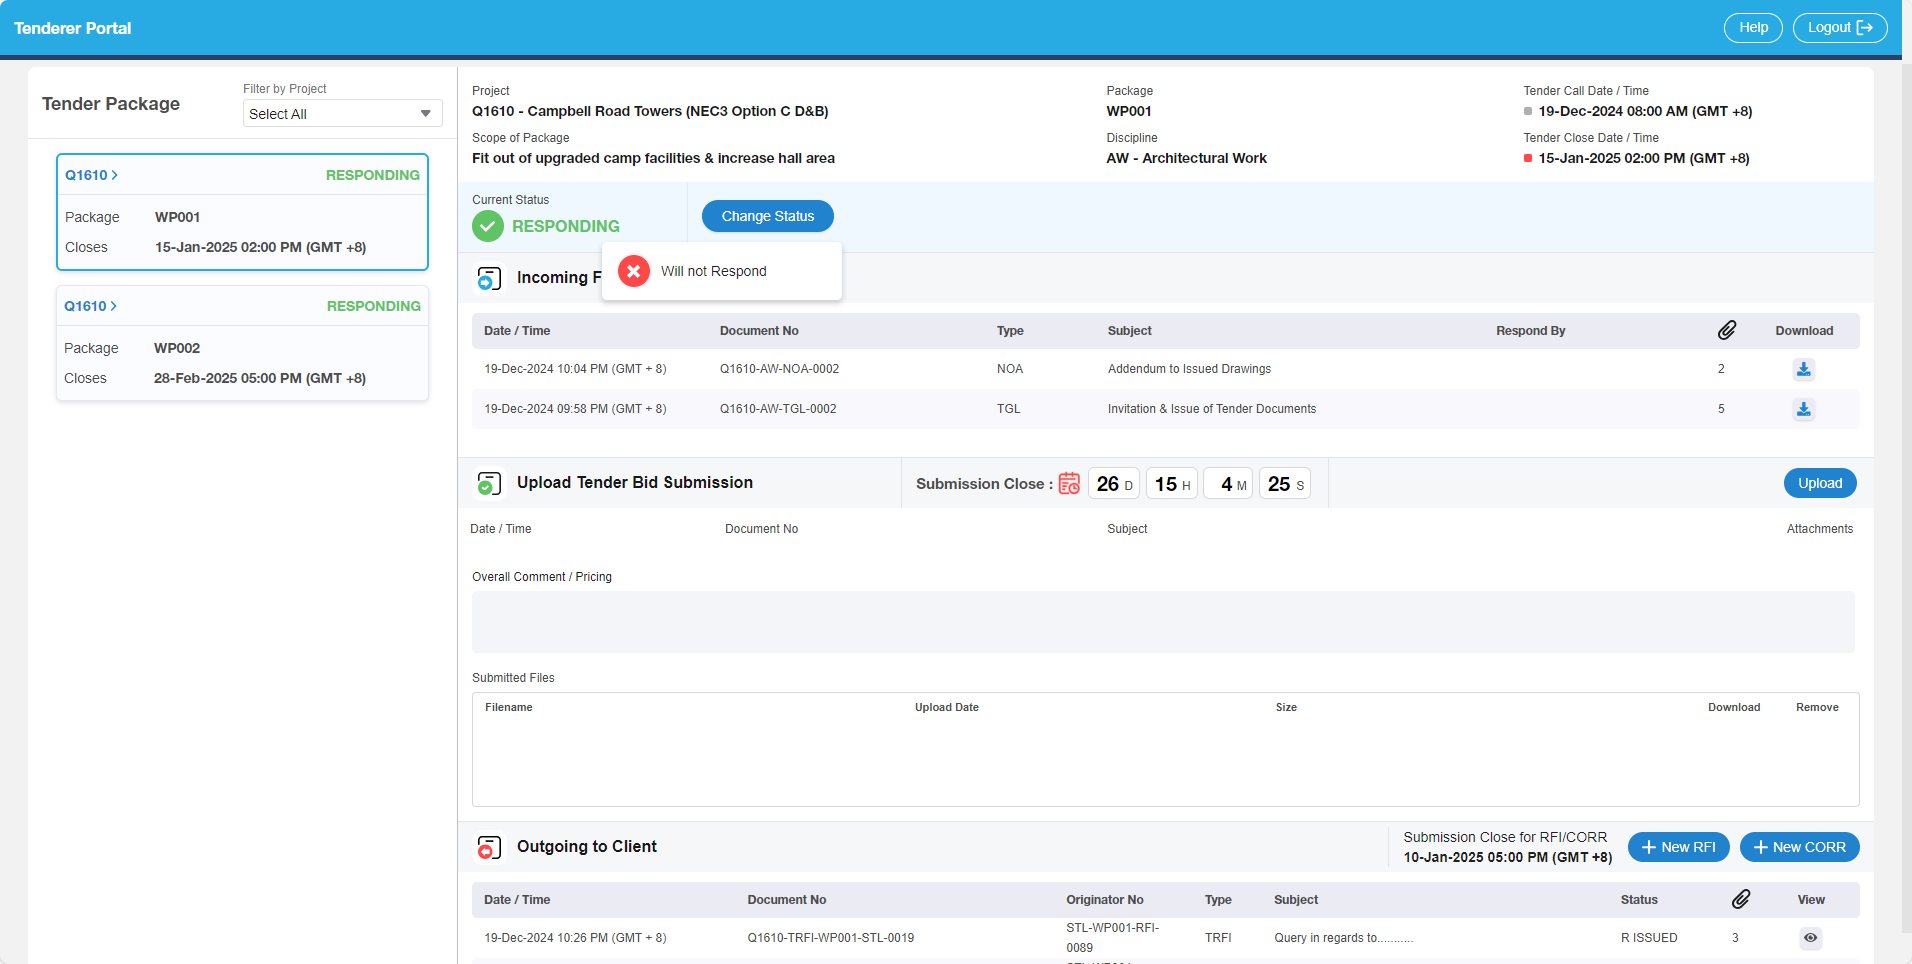
Task: Click the paperclip header in Outgoing table
Action: 1741,899
